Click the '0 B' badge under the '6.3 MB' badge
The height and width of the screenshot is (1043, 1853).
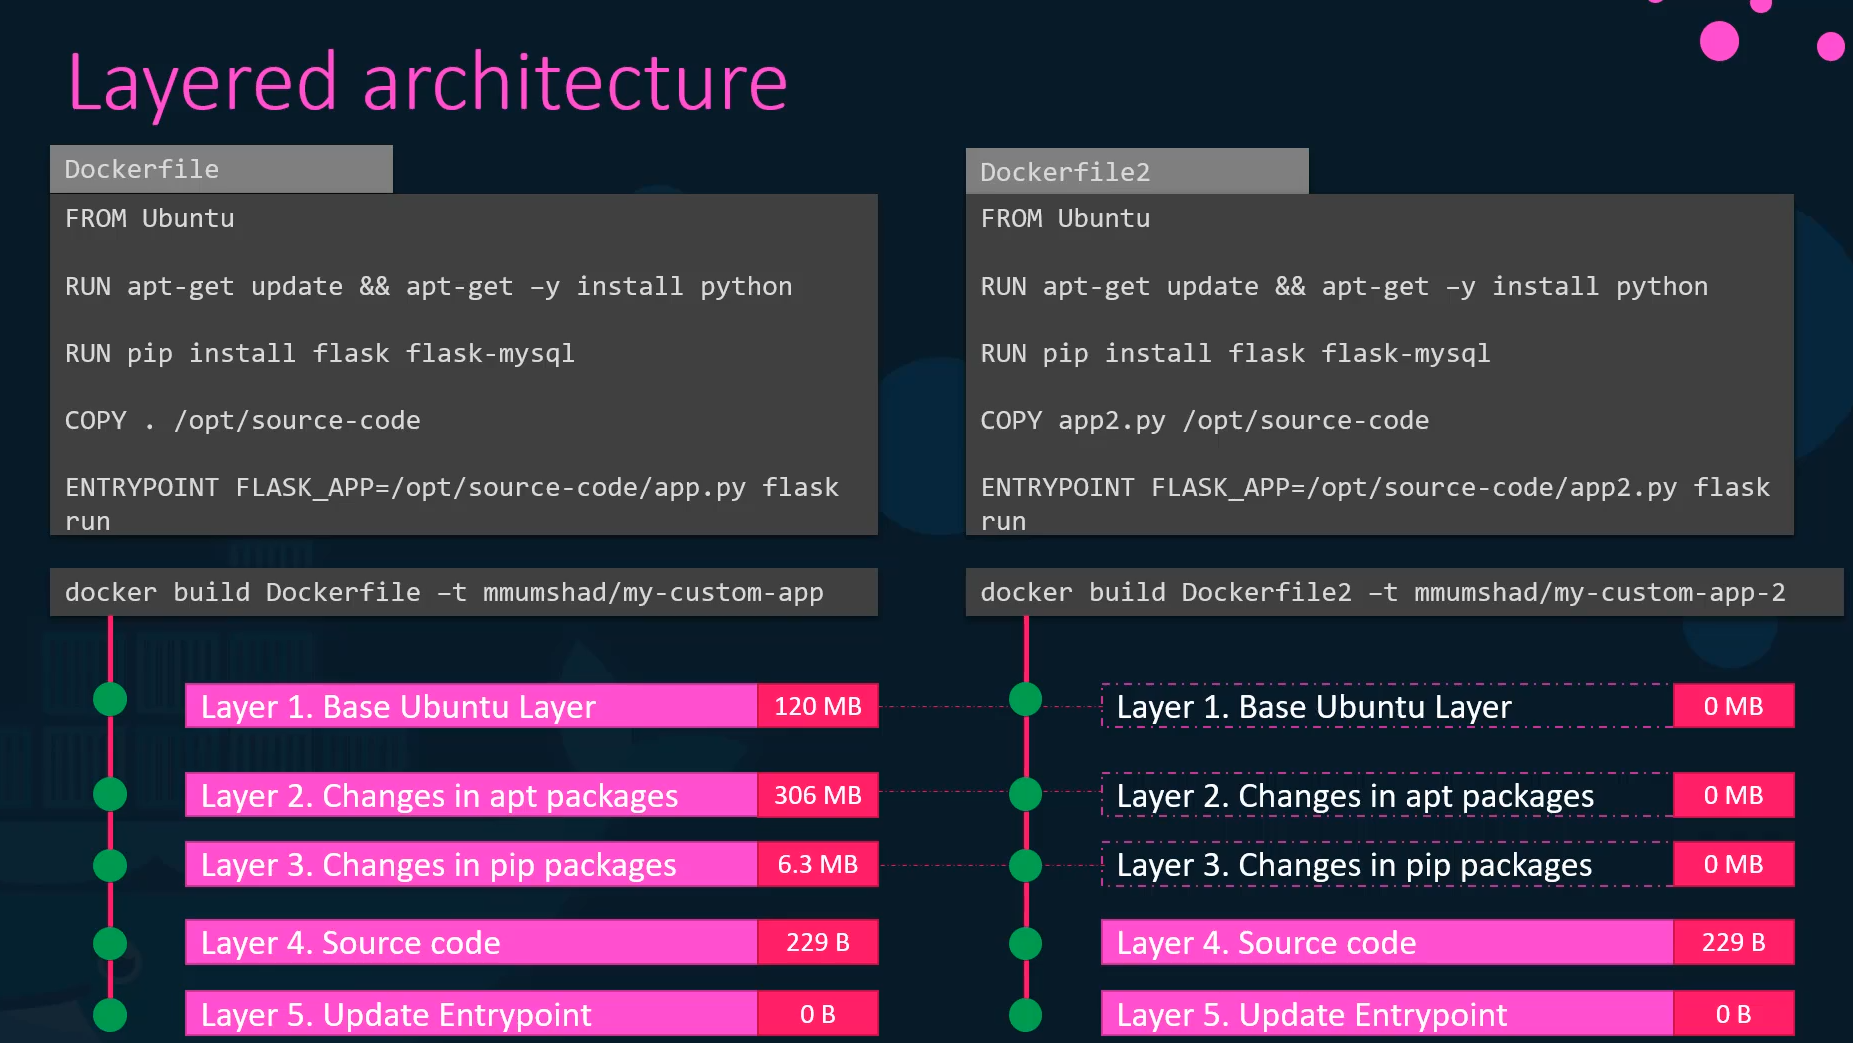(x=818, y=1014)
